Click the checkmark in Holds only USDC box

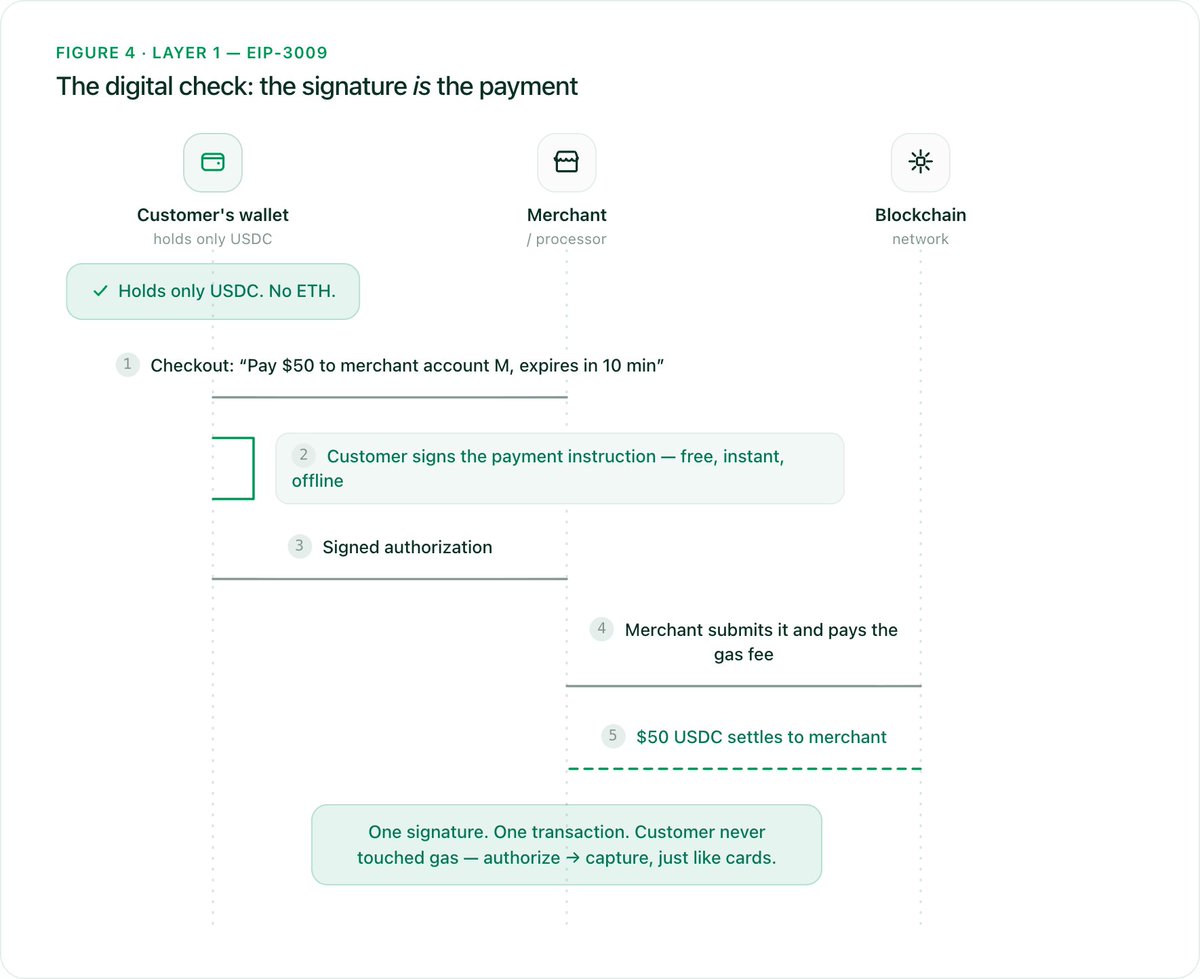click(100, 292)
